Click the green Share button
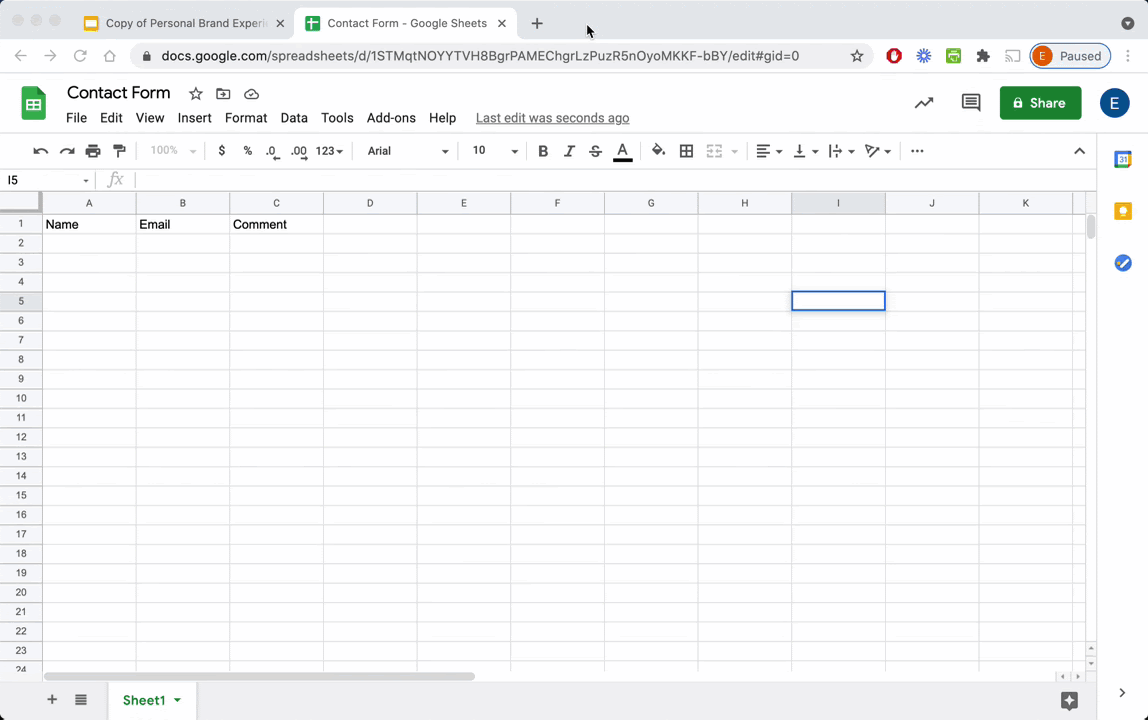The image size is (1148, 720). pyautogui.click(x=1040, y=103)
